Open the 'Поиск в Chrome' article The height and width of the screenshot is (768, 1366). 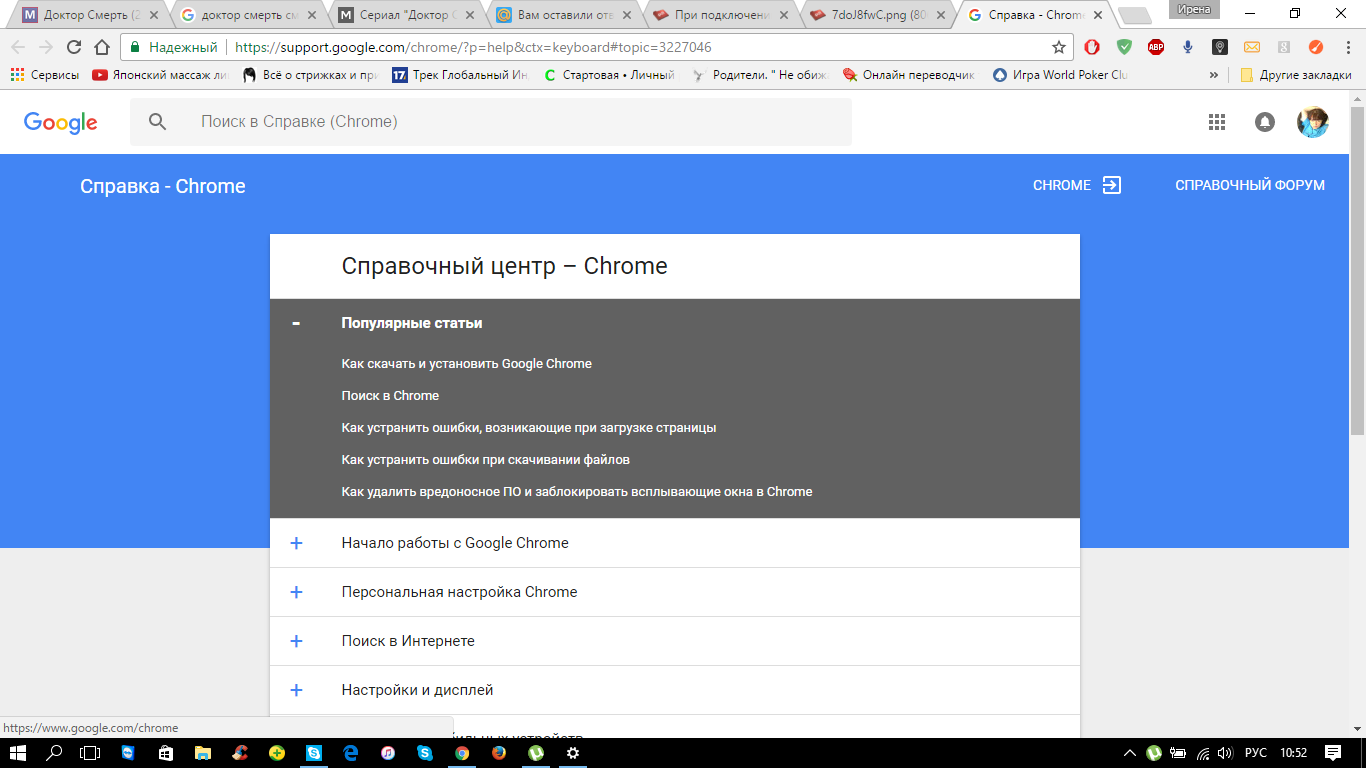click(390, 396)
